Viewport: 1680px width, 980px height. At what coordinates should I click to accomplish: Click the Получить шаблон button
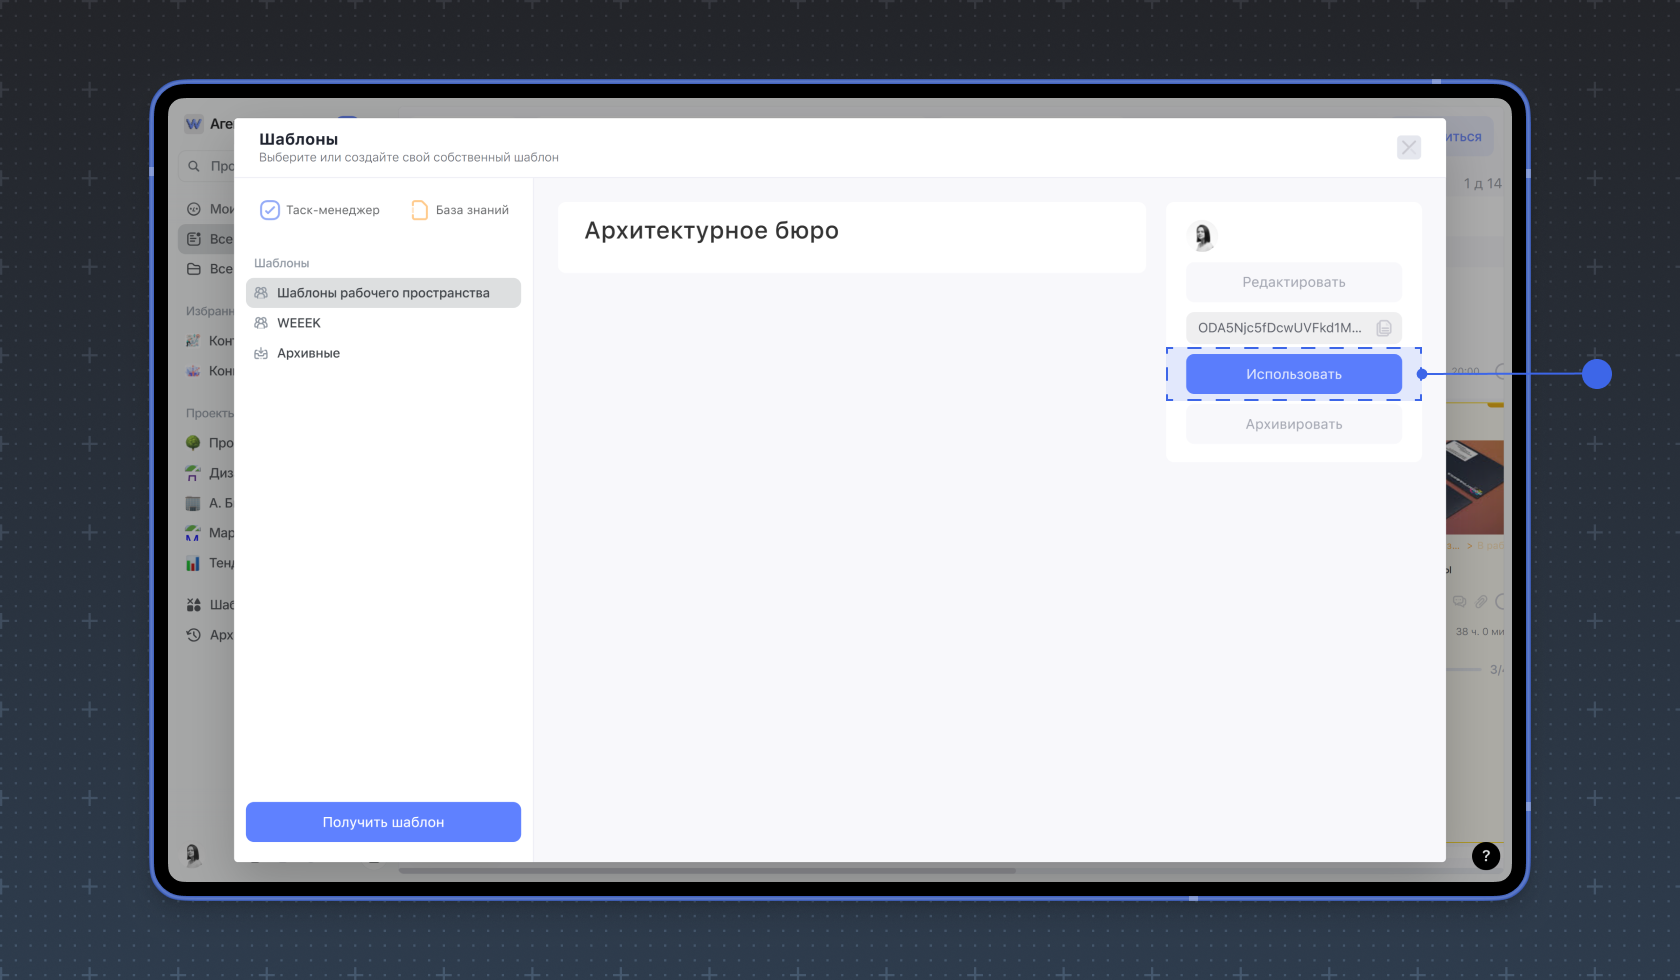click(383, 822)
